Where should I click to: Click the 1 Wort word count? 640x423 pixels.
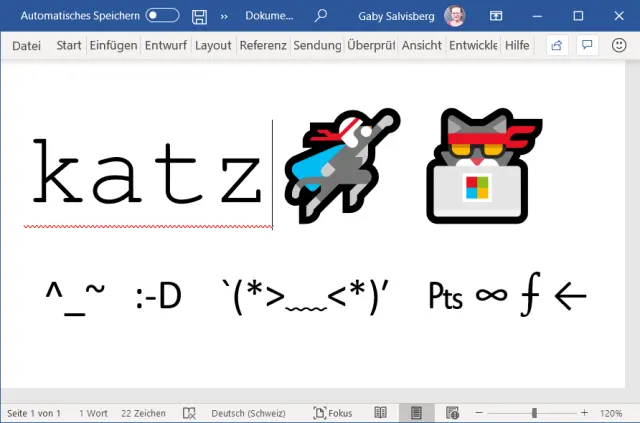coord(93,413)
